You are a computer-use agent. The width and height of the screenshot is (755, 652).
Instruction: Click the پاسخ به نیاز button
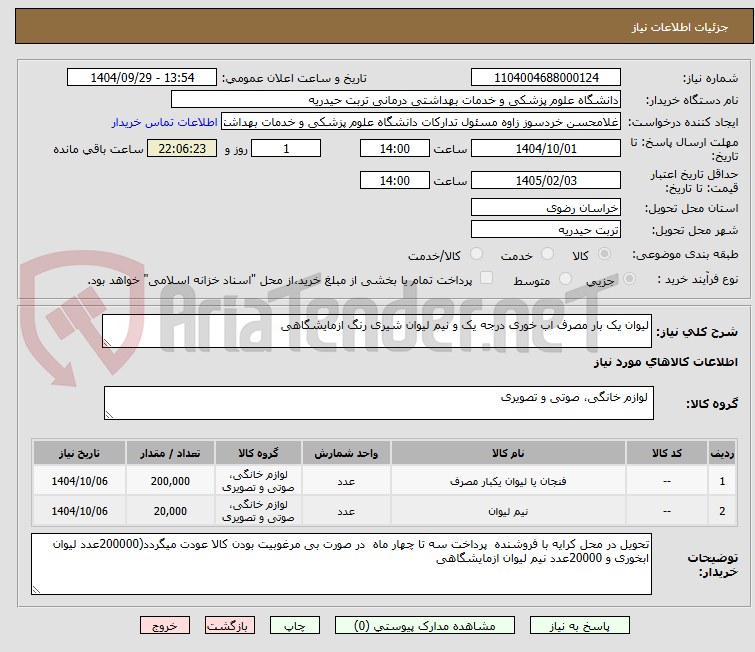580,626
